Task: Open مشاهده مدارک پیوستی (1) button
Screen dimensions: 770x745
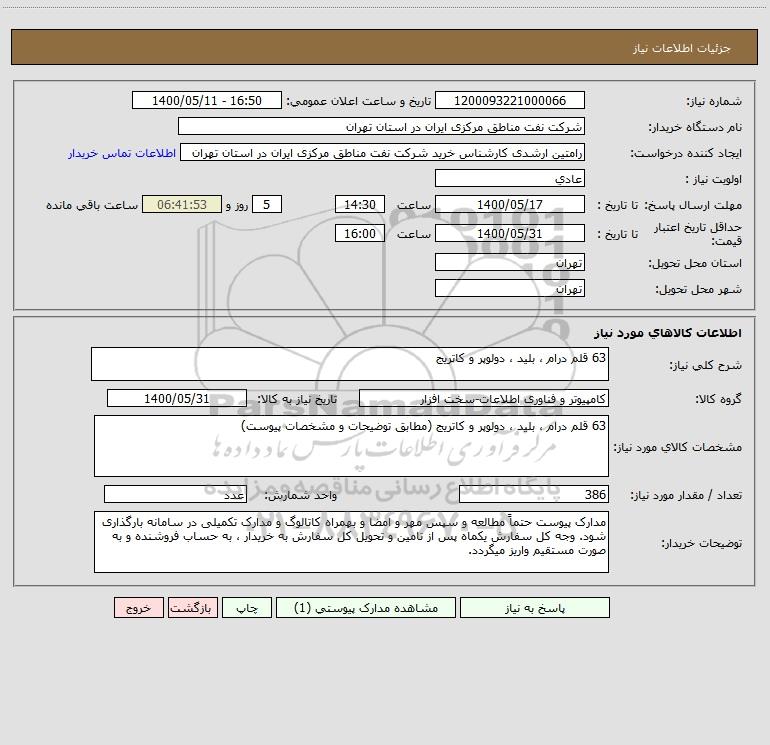Action: (366, 608)
